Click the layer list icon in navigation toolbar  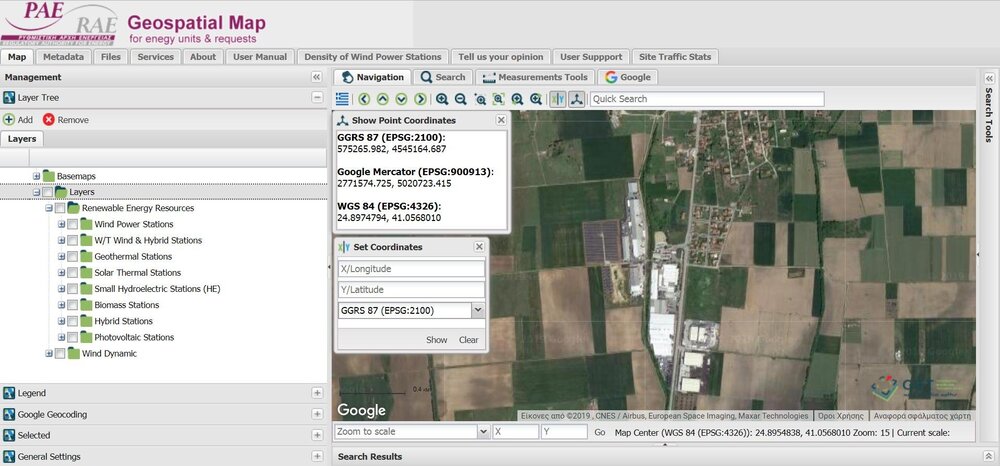343,99
